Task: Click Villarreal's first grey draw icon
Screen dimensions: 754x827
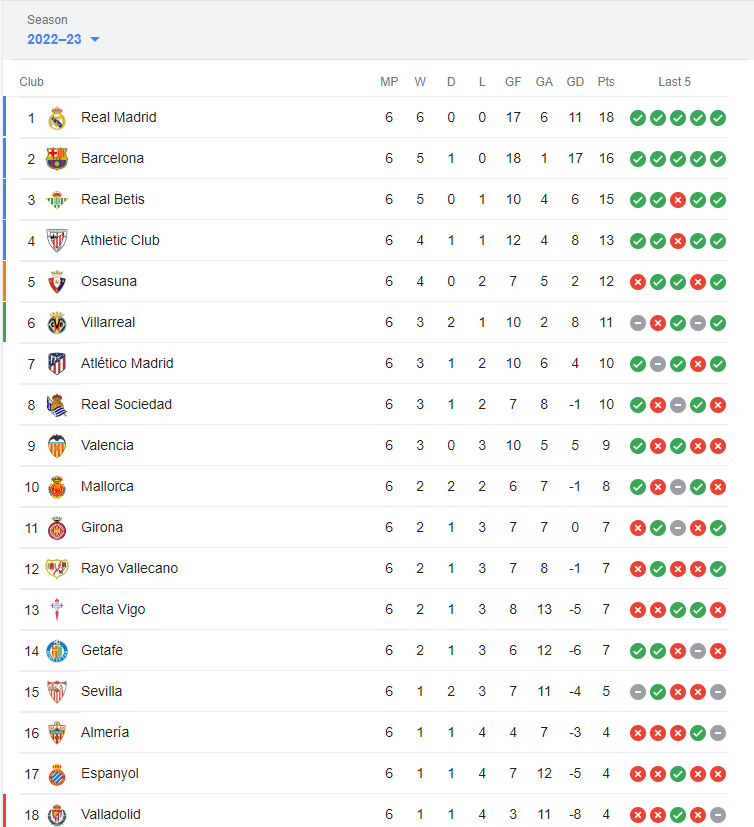Action: pyautogui.click(x=638, y=323)
